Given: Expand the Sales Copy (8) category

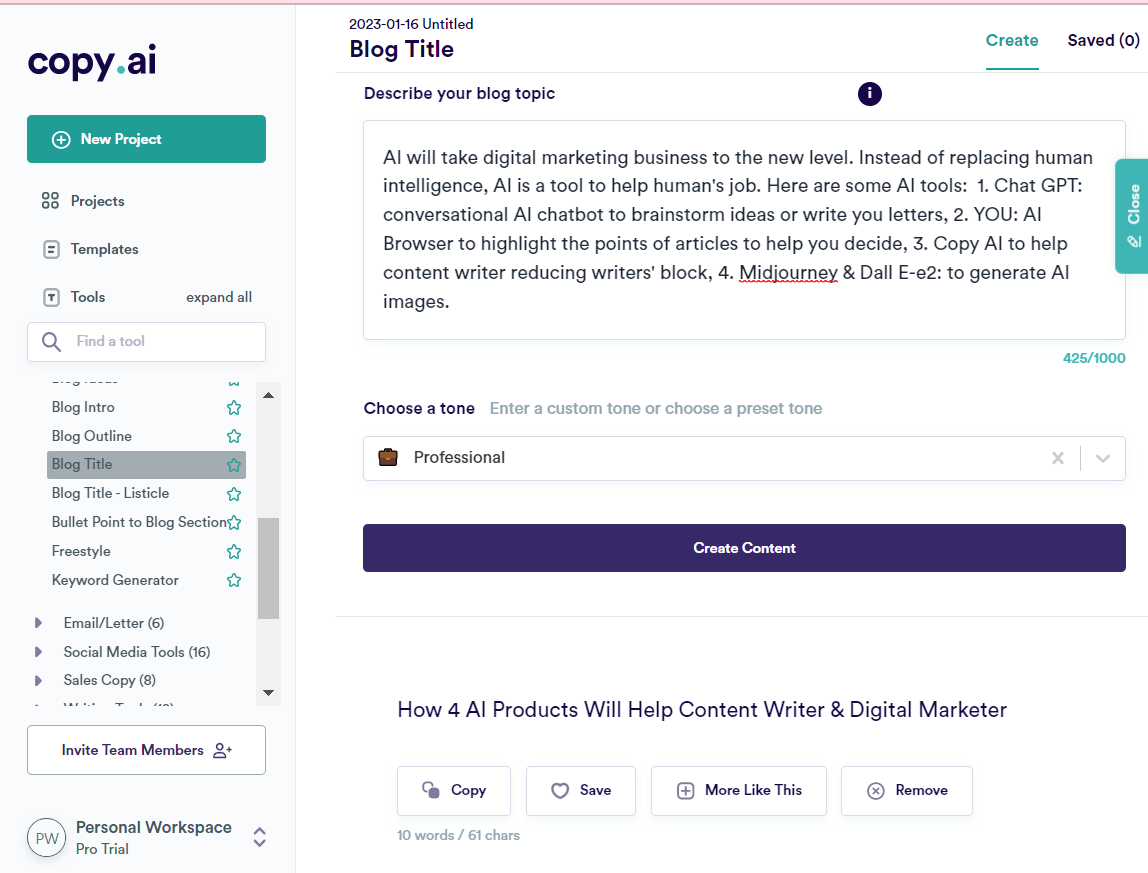Looking at the screenshot, I should tap(38, 680).
